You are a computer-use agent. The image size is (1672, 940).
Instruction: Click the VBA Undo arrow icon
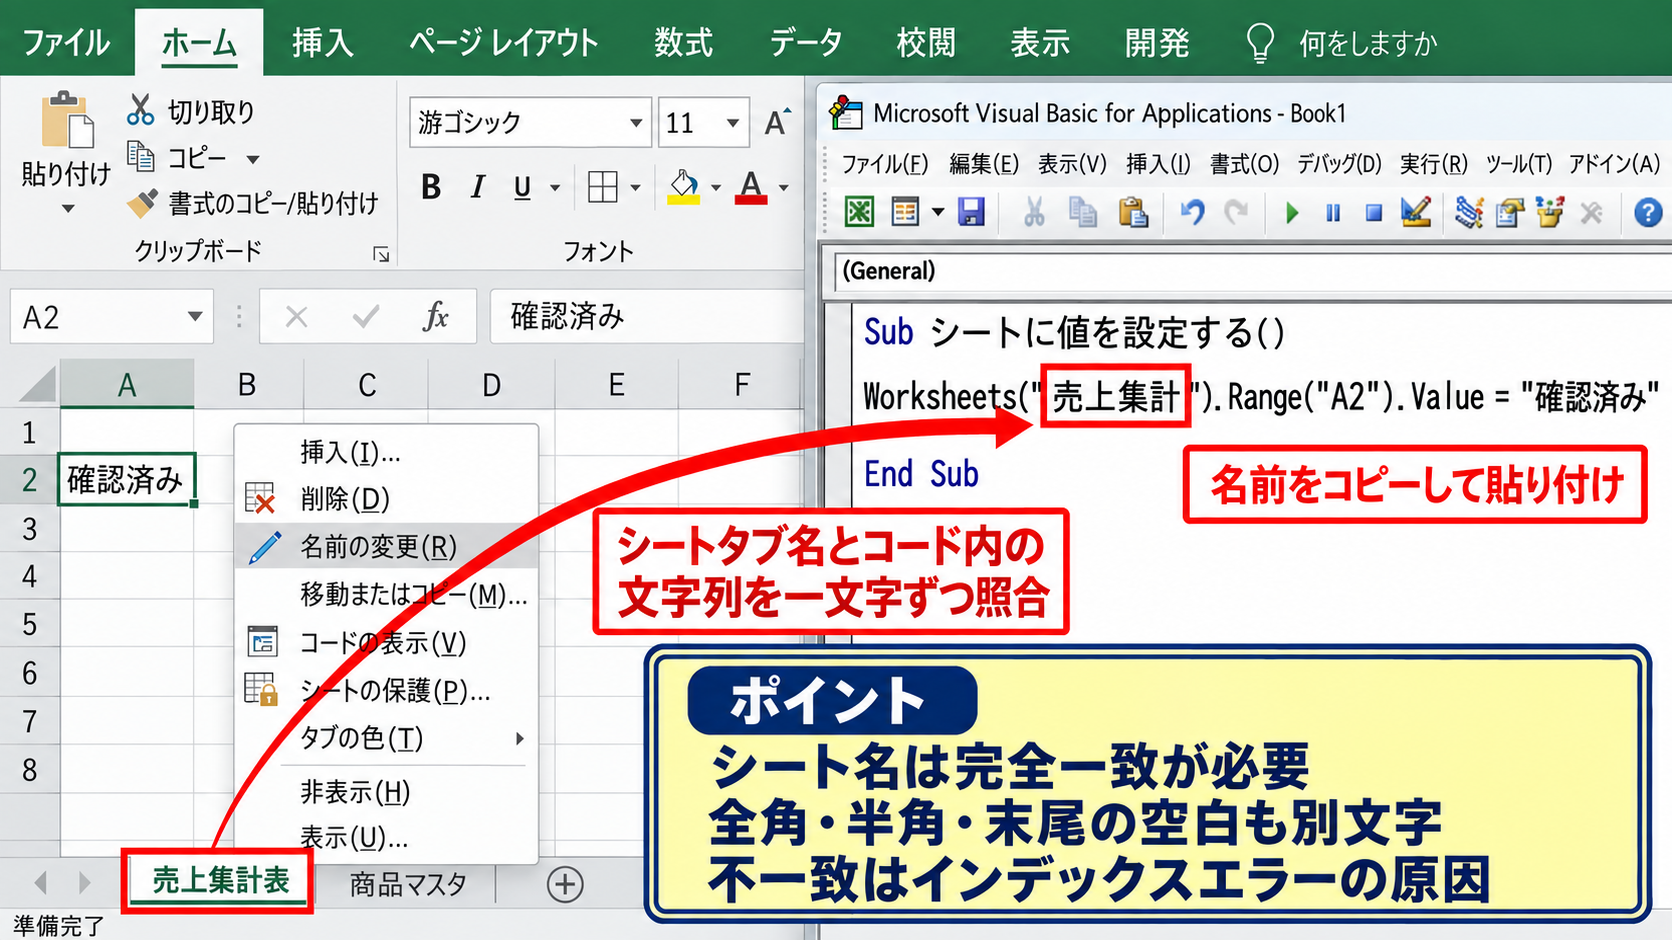click(1192, 212)
